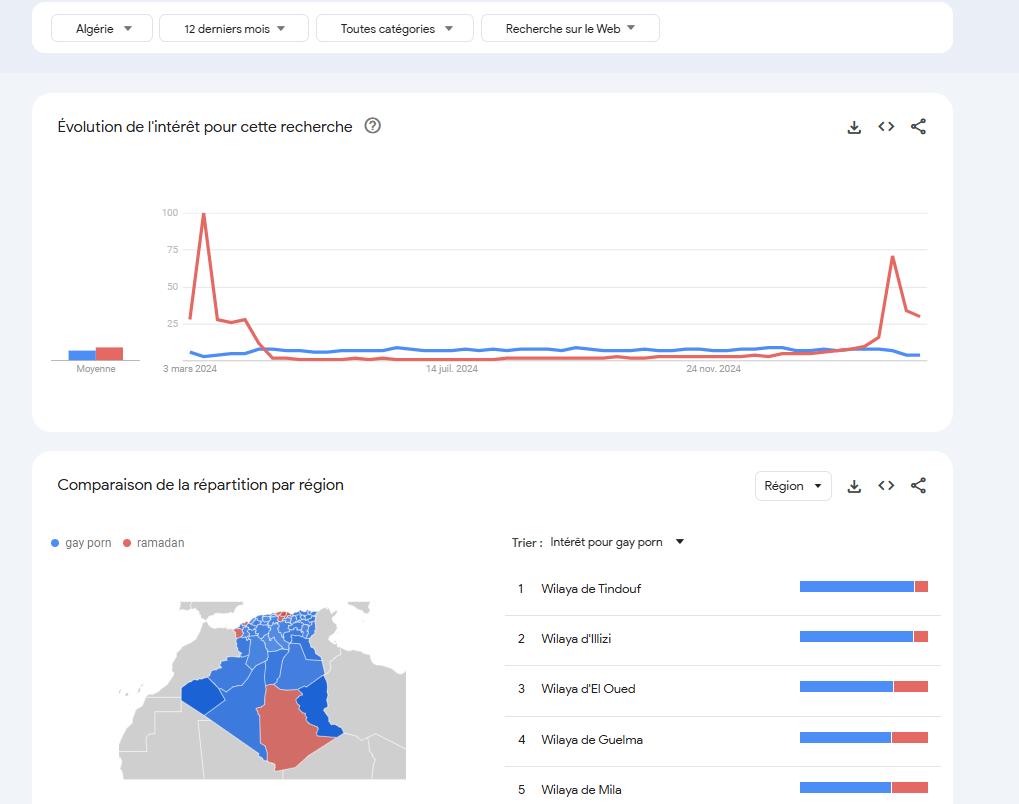Image resolution: width=1019 pixels, height=804 pixels.
Task: Download the interest over time chart data
Action: 854,127
